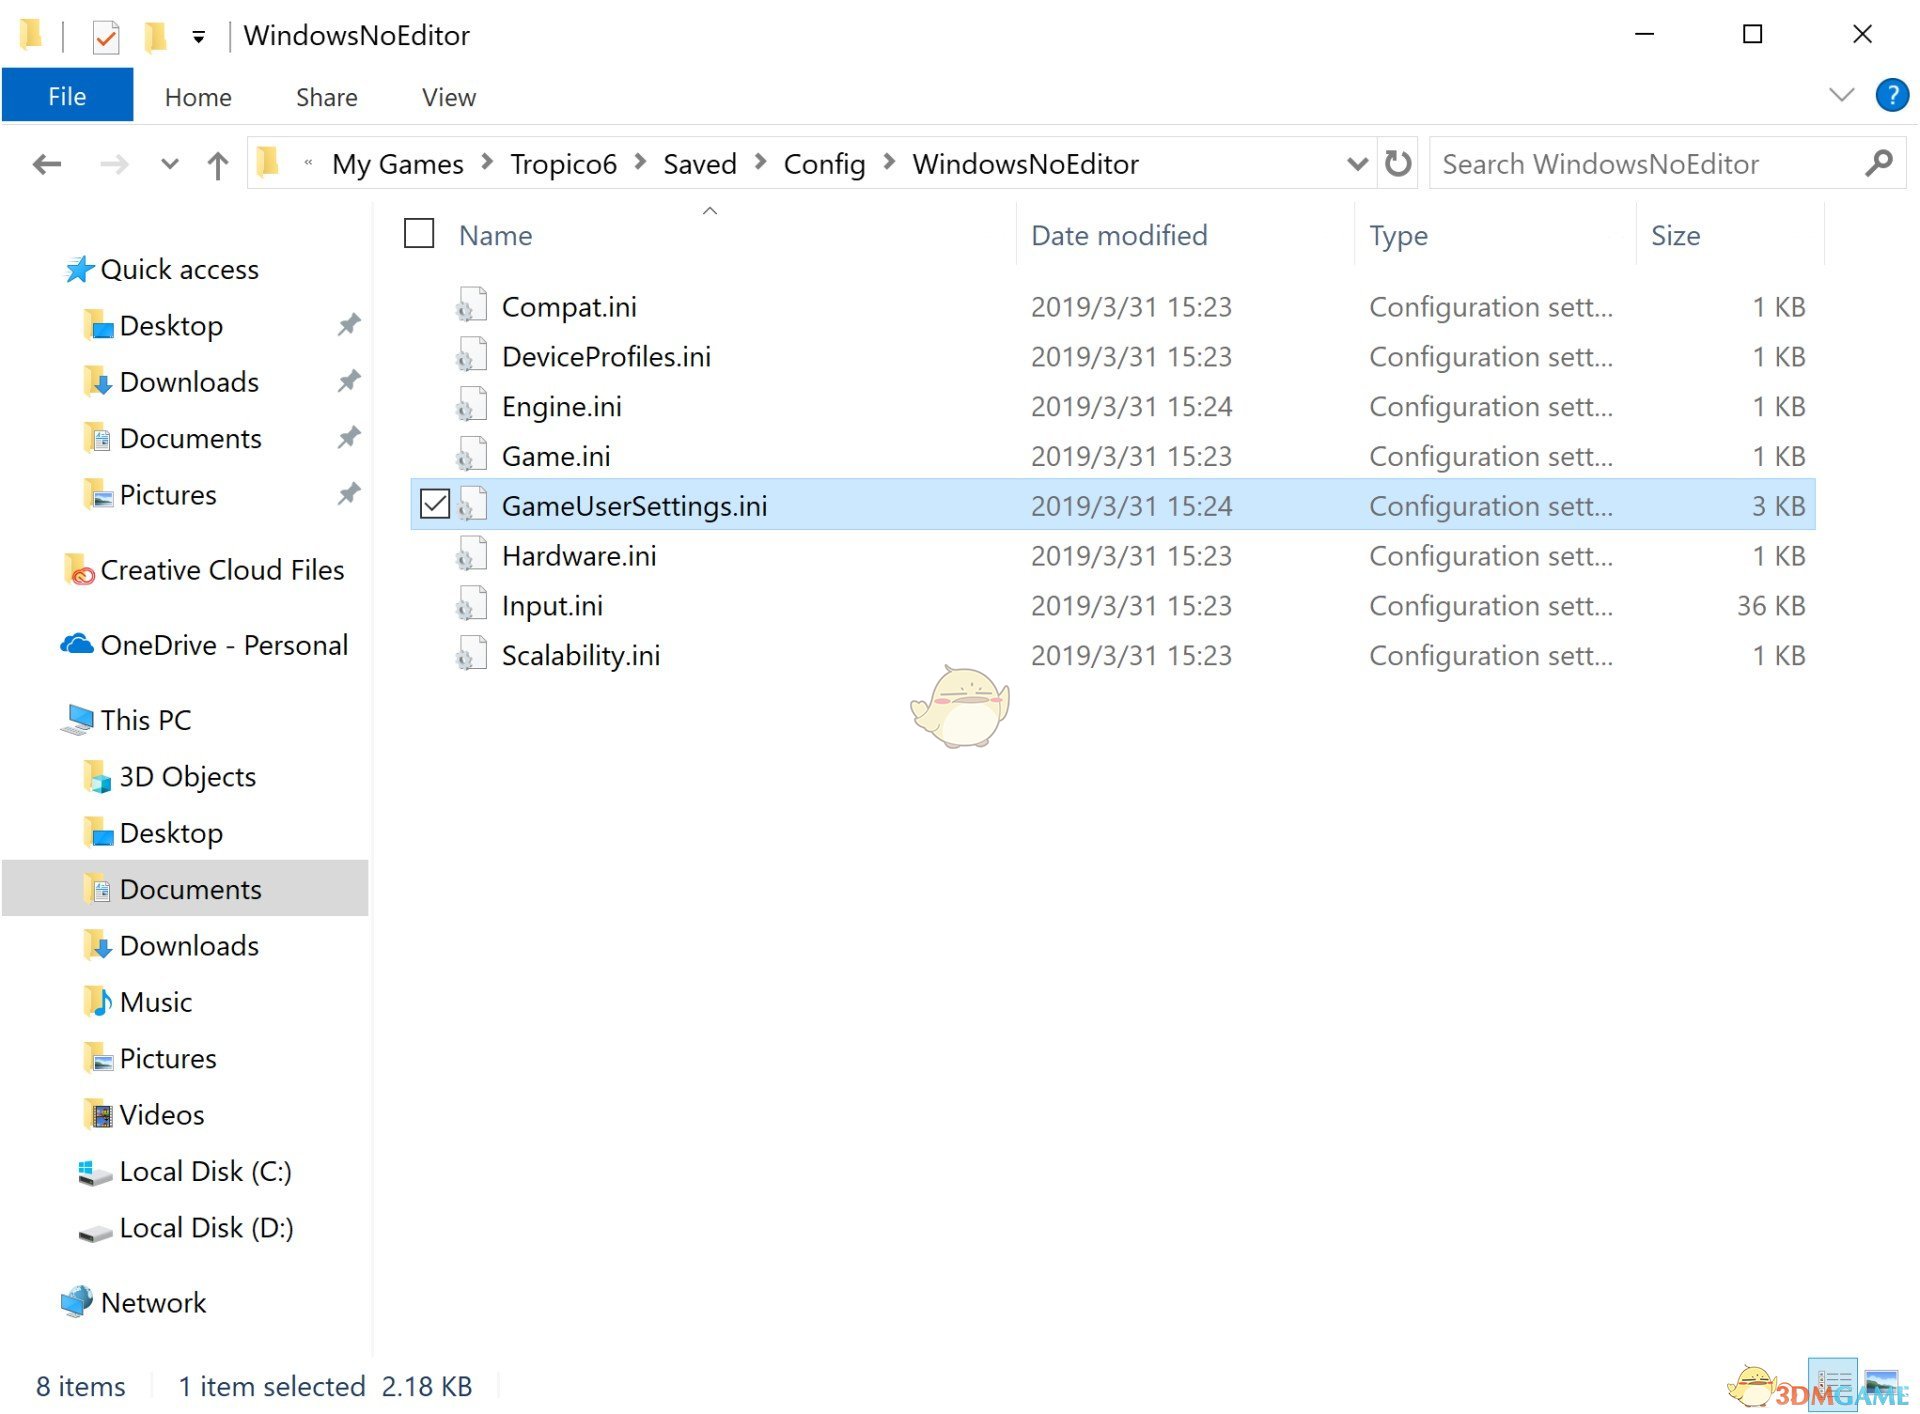Viewport: 1920px width, 1414px height.
Task: Expand the chevron after Saved in path
Action: click(760, 162)
